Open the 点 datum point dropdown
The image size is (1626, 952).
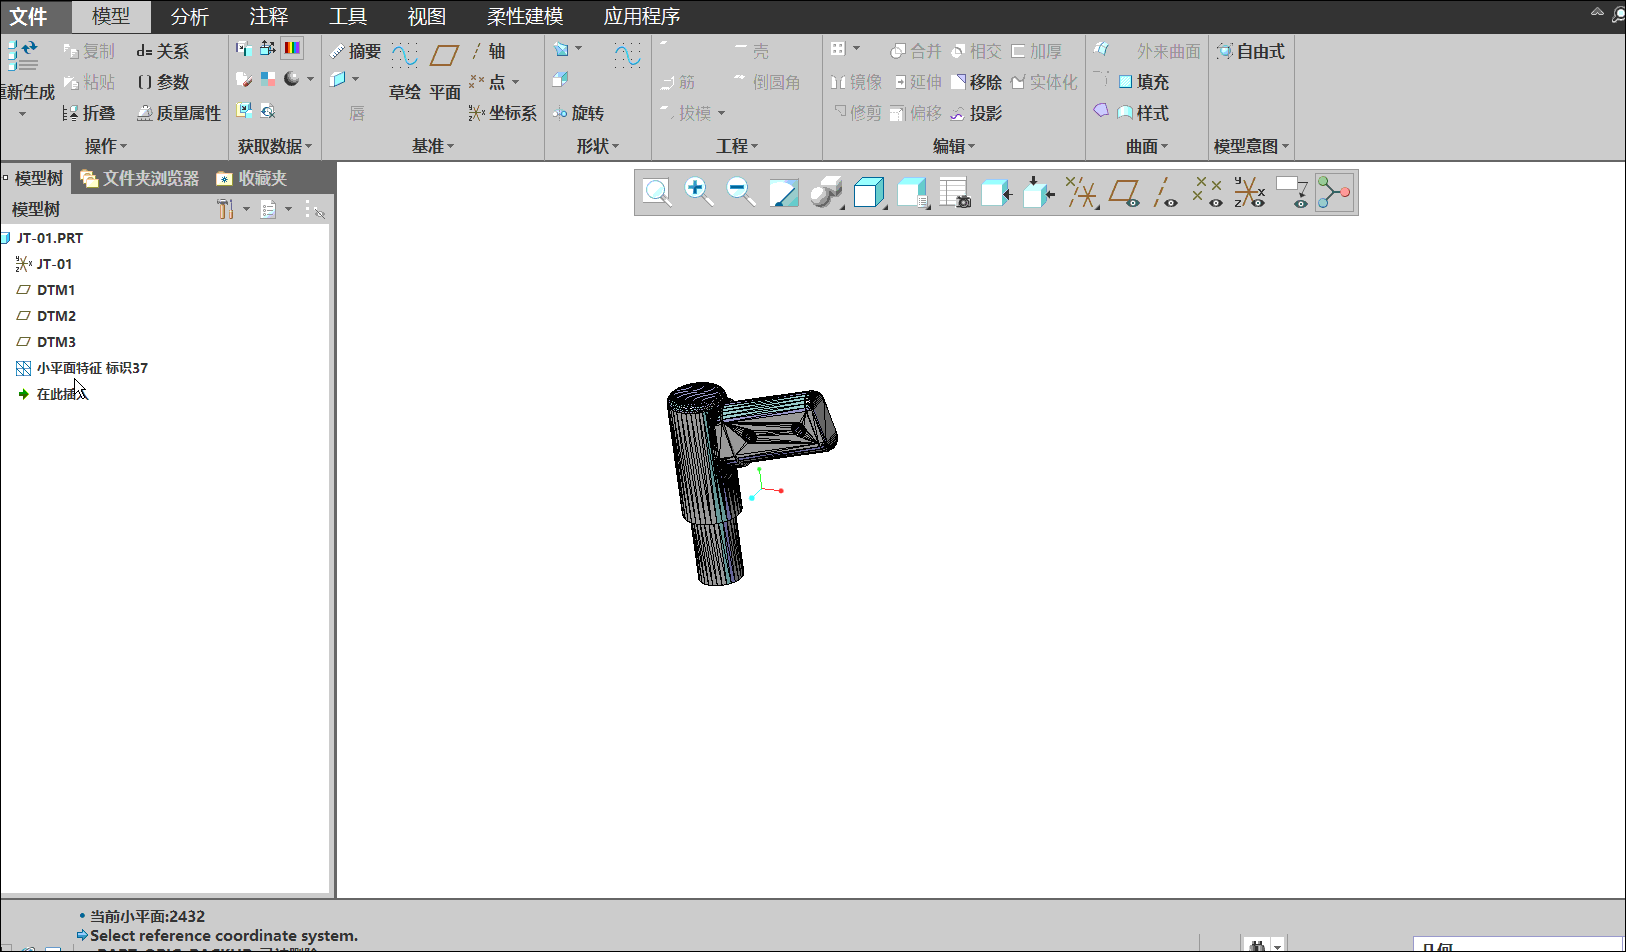[515, 82]
